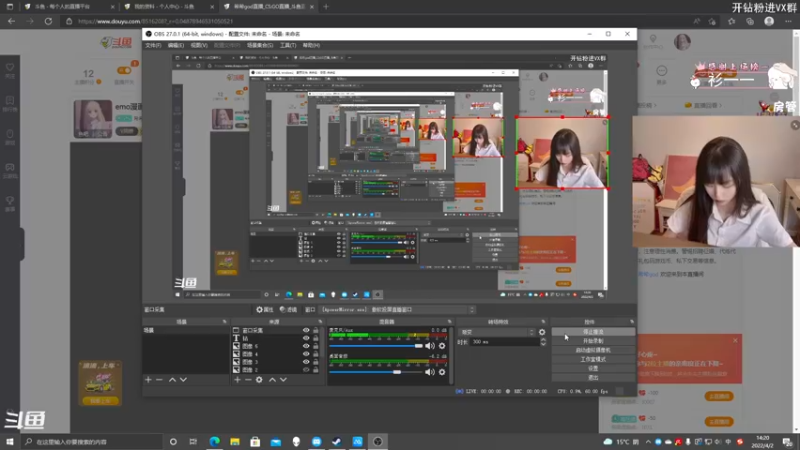Open the window selection dropdown for capture
Viewport: 800px width, 450px height.
coord(397,310)
